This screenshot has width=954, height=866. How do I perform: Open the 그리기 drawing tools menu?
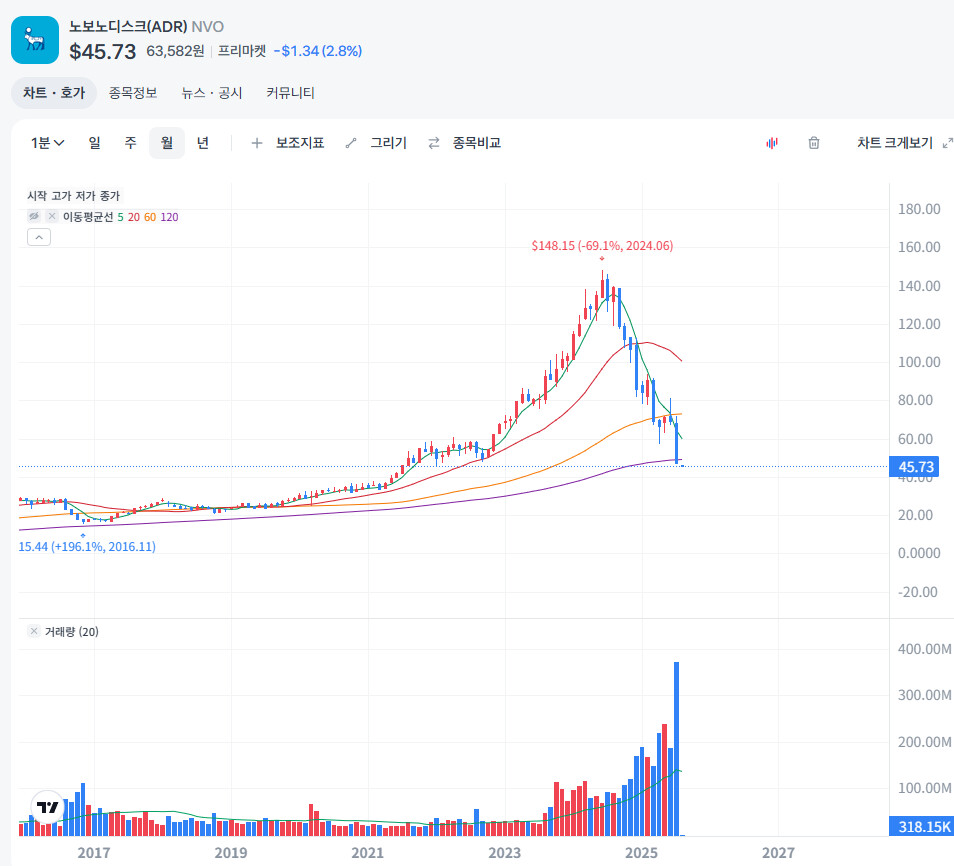[x=376, y=143]
